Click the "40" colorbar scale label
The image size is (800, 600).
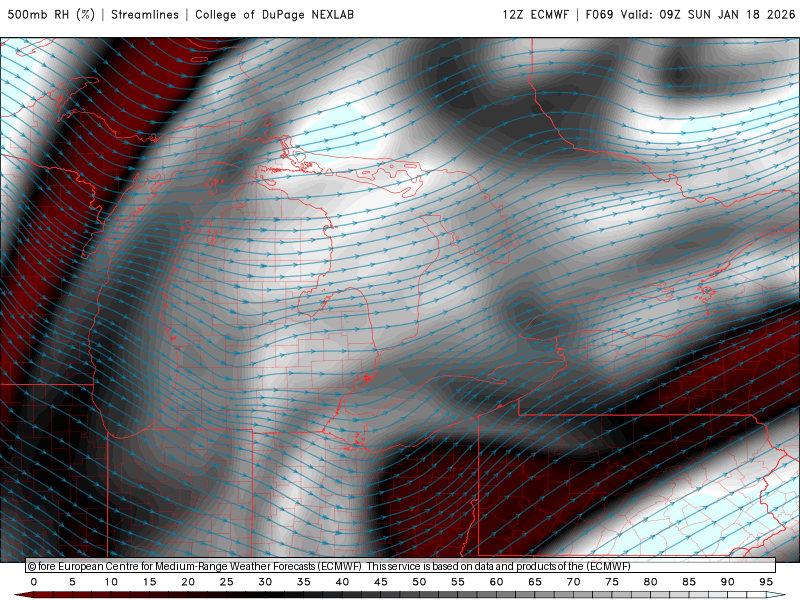[342, 582]
